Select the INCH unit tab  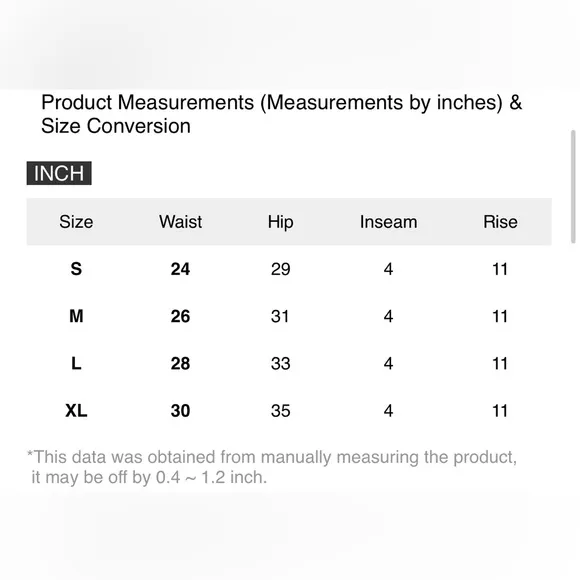point(59,173)
